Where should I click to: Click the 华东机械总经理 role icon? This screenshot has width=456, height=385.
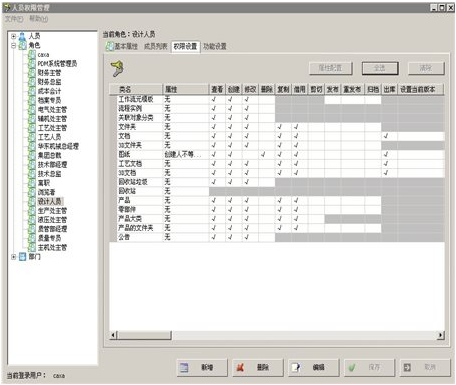tap(32, 146)
